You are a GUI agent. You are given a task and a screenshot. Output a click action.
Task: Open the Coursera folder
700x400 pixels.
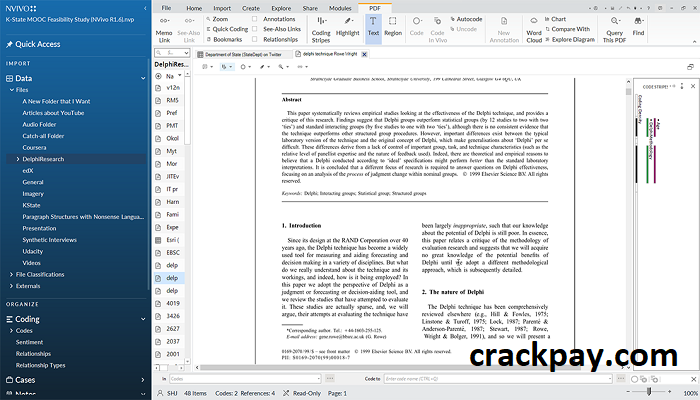click(x=34, y=148)
